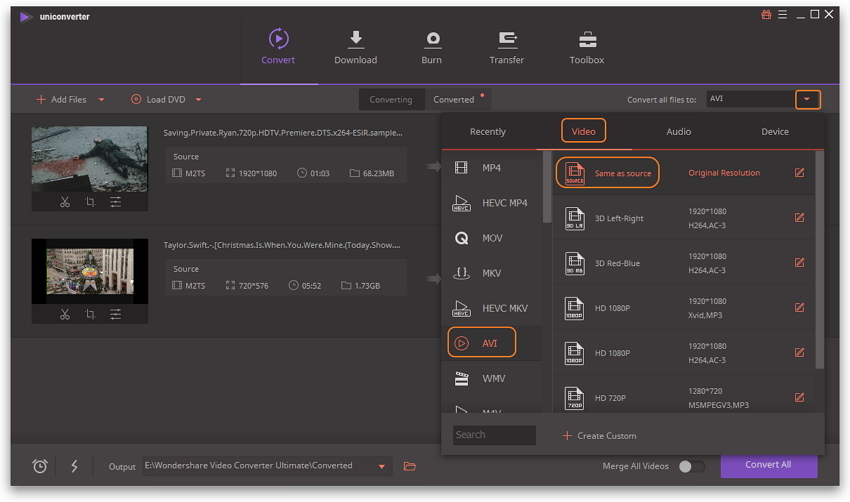Edit the HD 720P preset

[799, 398]
